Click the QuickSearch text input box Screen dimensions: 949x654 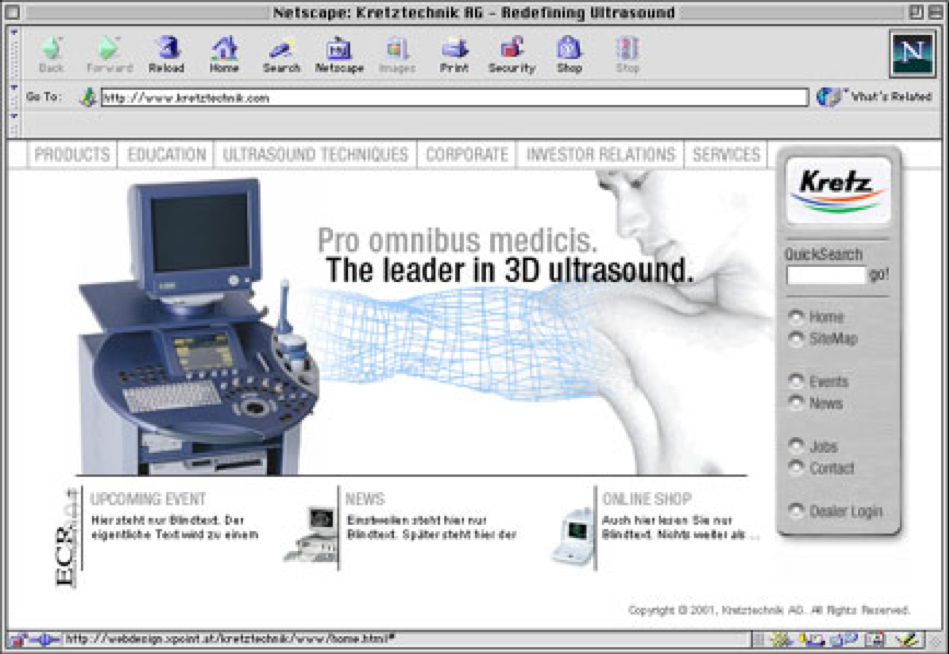pos(825,275)
